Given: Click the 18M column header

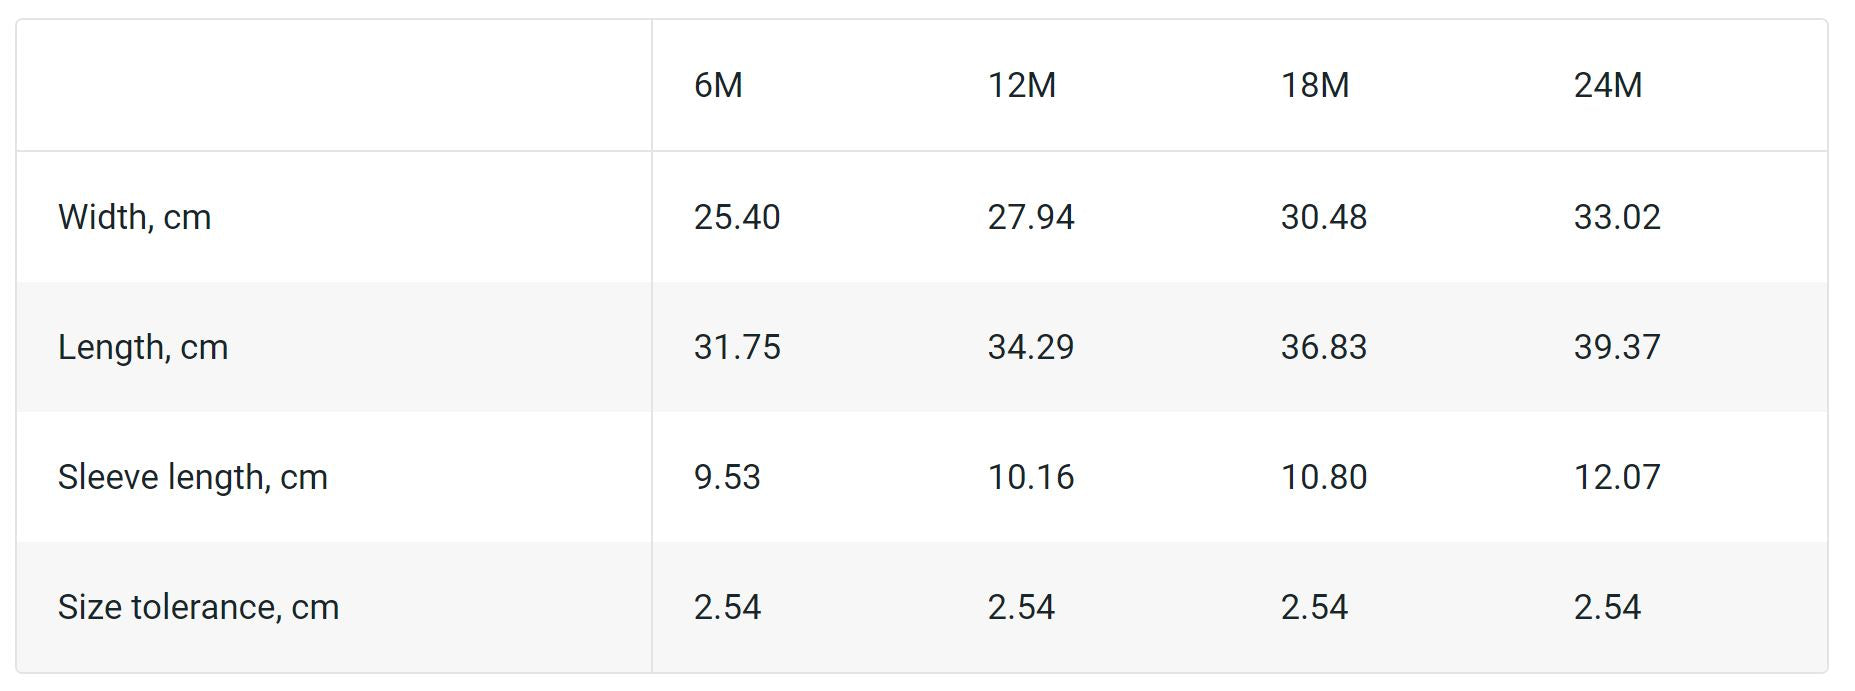Looking at the screenshot, I should [1314, 86].
